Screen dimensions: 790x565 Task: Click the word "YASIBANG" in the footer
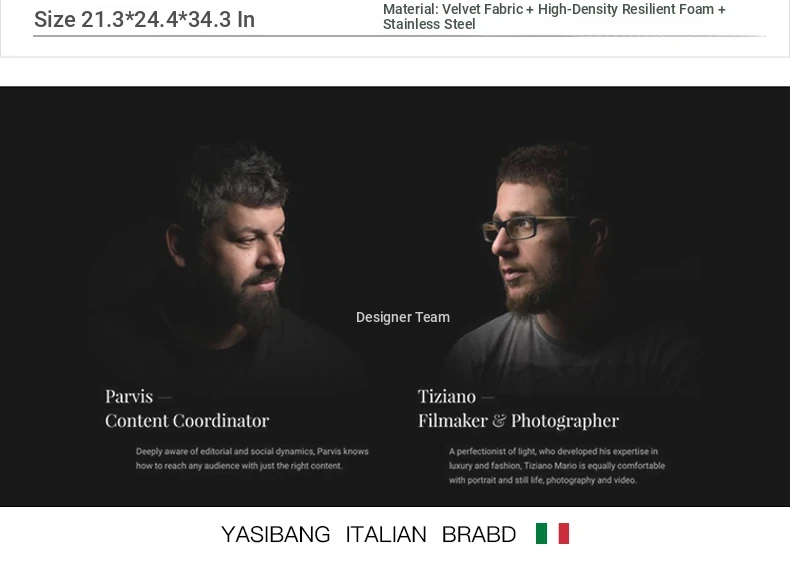pyautogui.click(x=276, y=534)
